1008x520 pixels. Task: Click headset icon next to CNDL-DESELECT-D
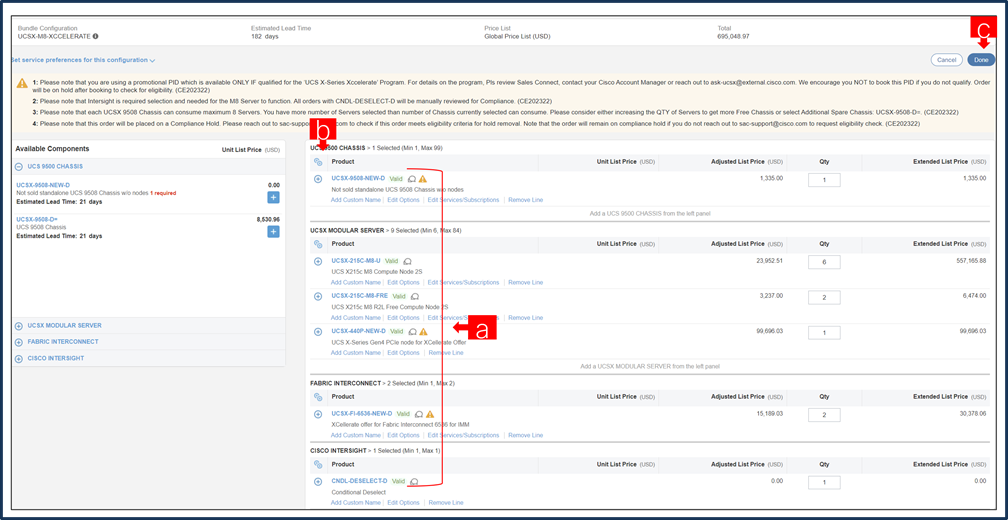(x=415, y=481)
